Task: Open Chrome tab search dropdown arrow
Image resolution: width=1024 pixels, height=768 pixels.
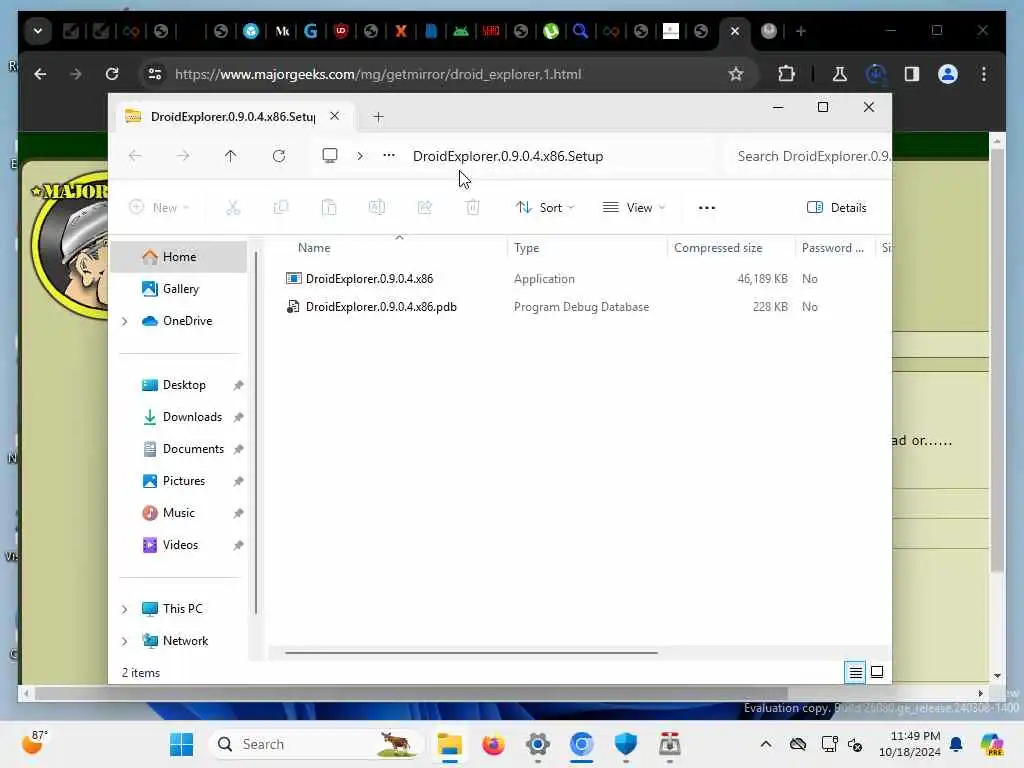Action: tap(38, 31)
